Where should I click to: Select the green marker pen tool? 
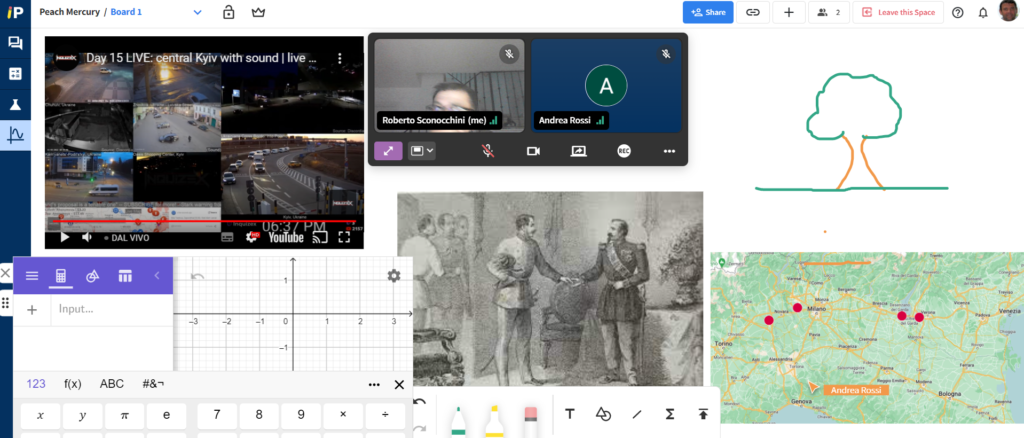(458, 420)
